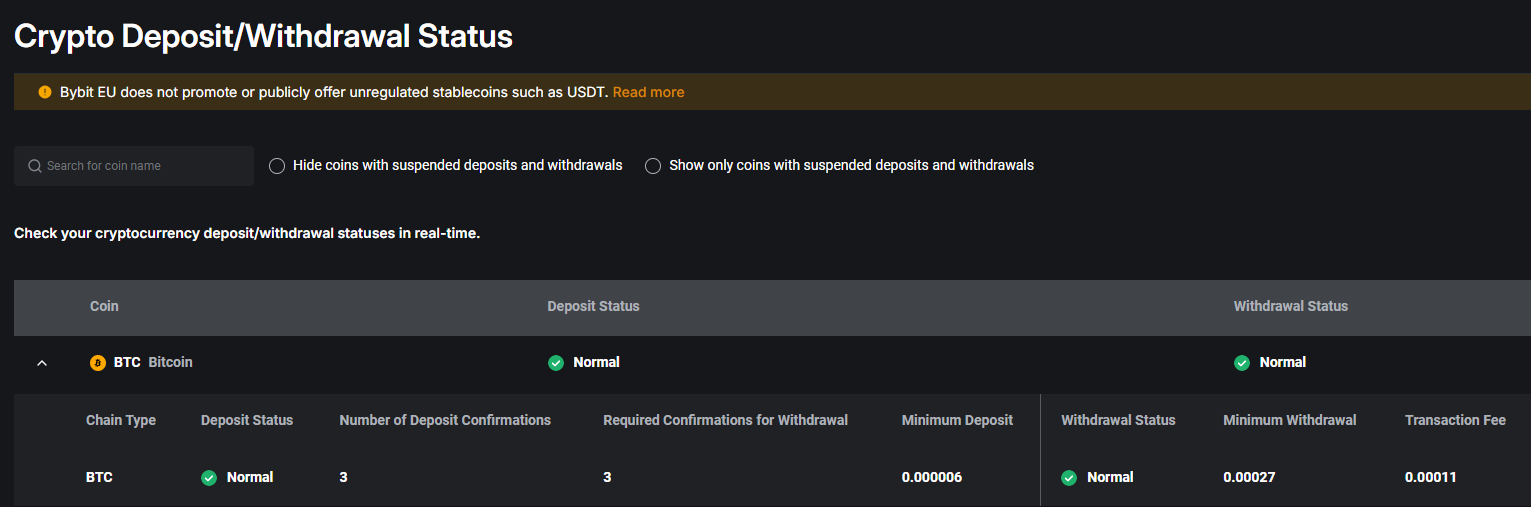Open the Read more link
This screenshot has width=1531, height=507.
[648, 92]
